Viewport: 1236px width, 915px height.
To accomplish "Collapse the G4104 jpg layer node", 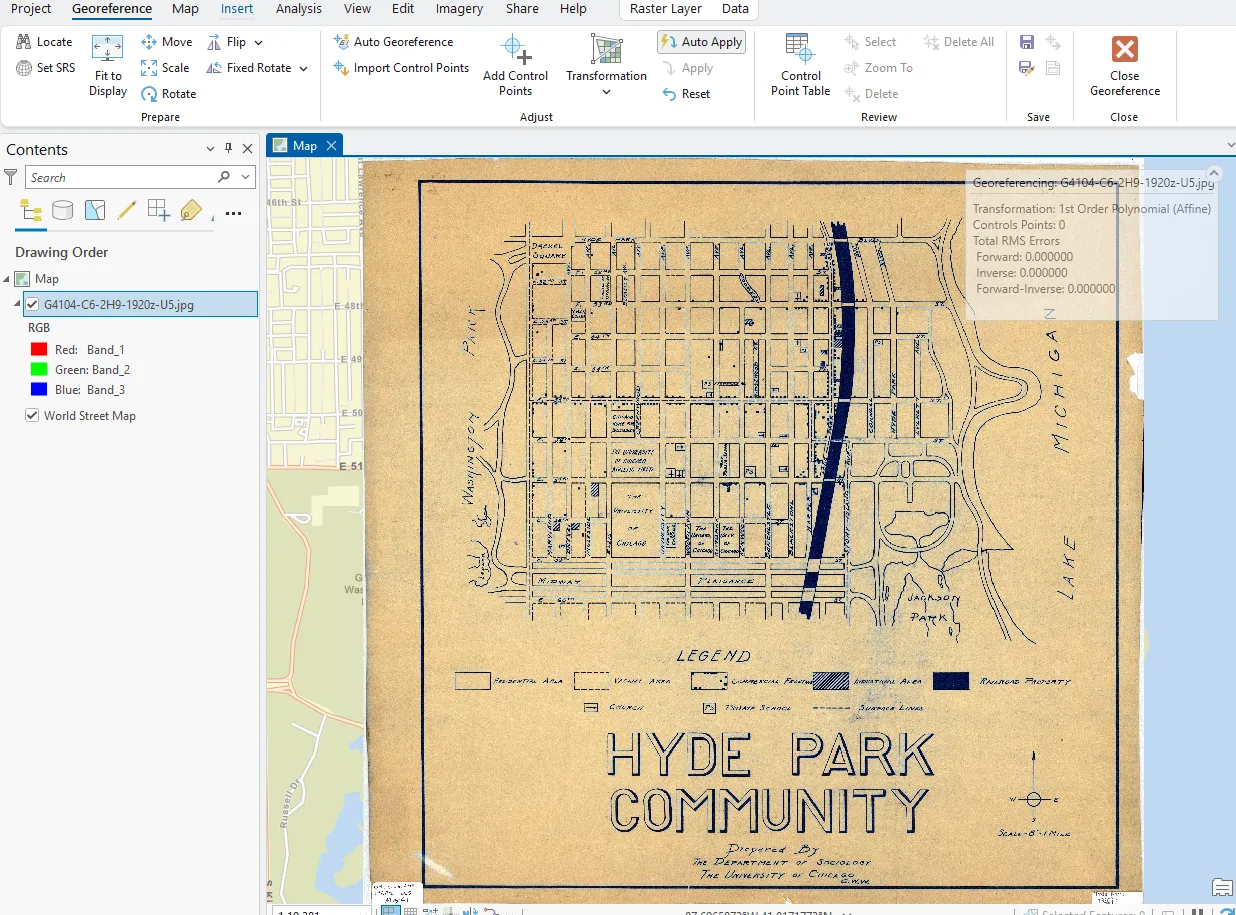I will point(17,304).
